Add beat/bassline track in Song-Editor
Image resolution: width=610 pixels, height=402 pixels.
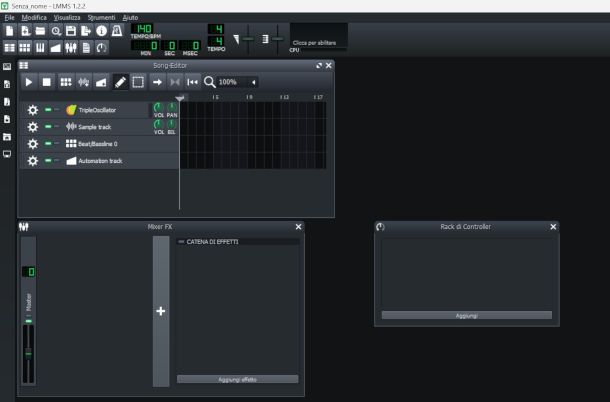pos(66,82)
